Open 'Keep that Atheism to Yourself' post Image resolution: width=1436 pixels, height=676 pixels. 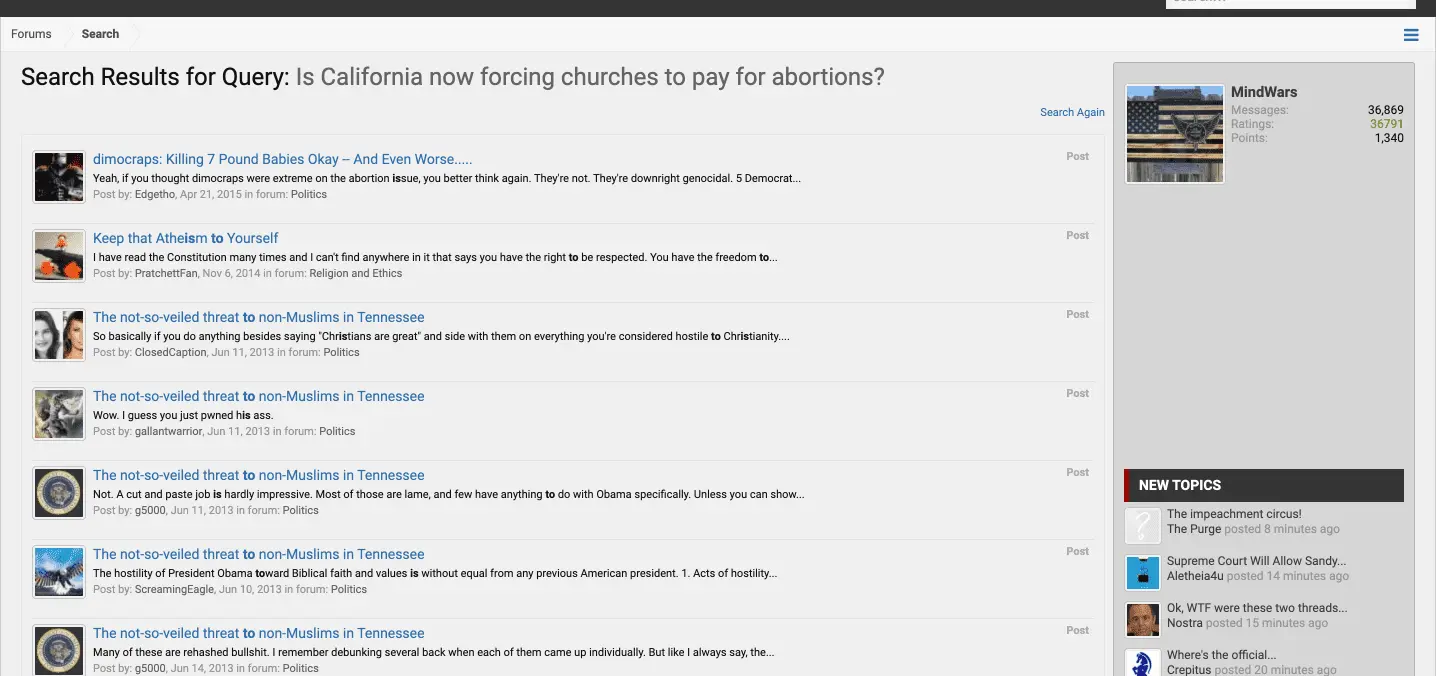pyautogui.click(x=185, y=238)
